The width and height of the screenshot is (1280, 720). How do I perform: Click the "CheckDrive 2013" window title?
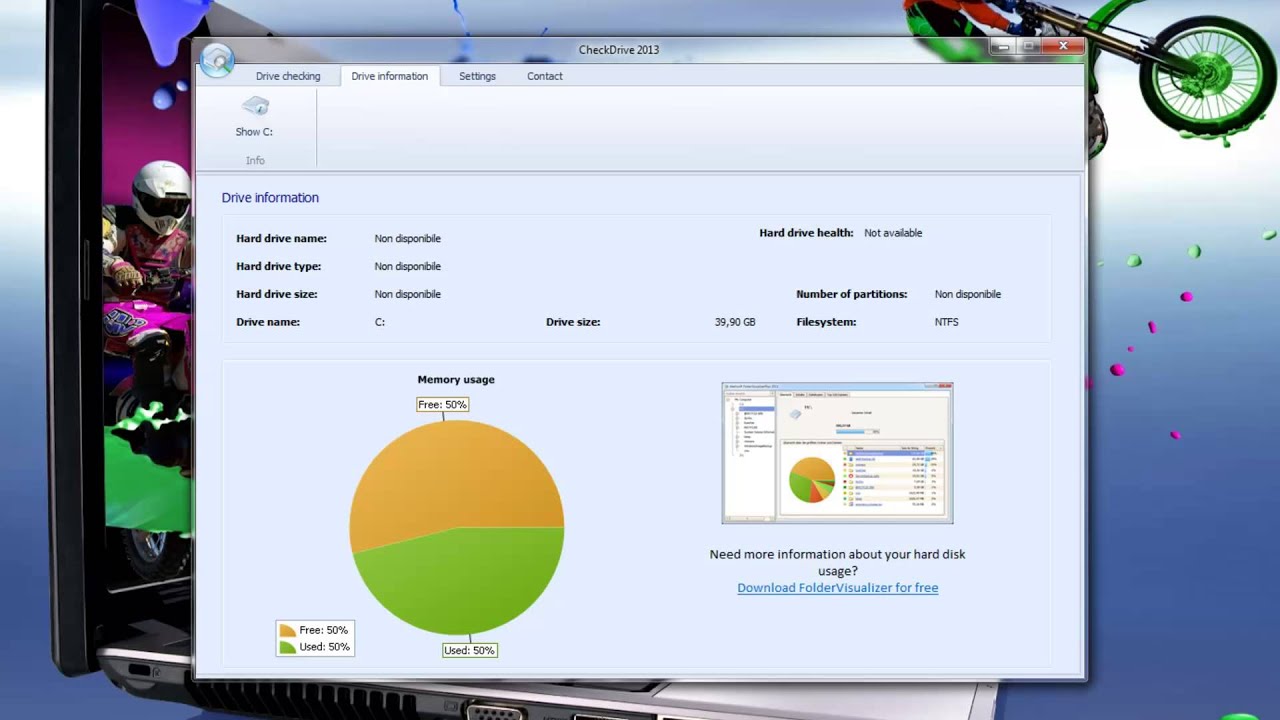point(619,50)
